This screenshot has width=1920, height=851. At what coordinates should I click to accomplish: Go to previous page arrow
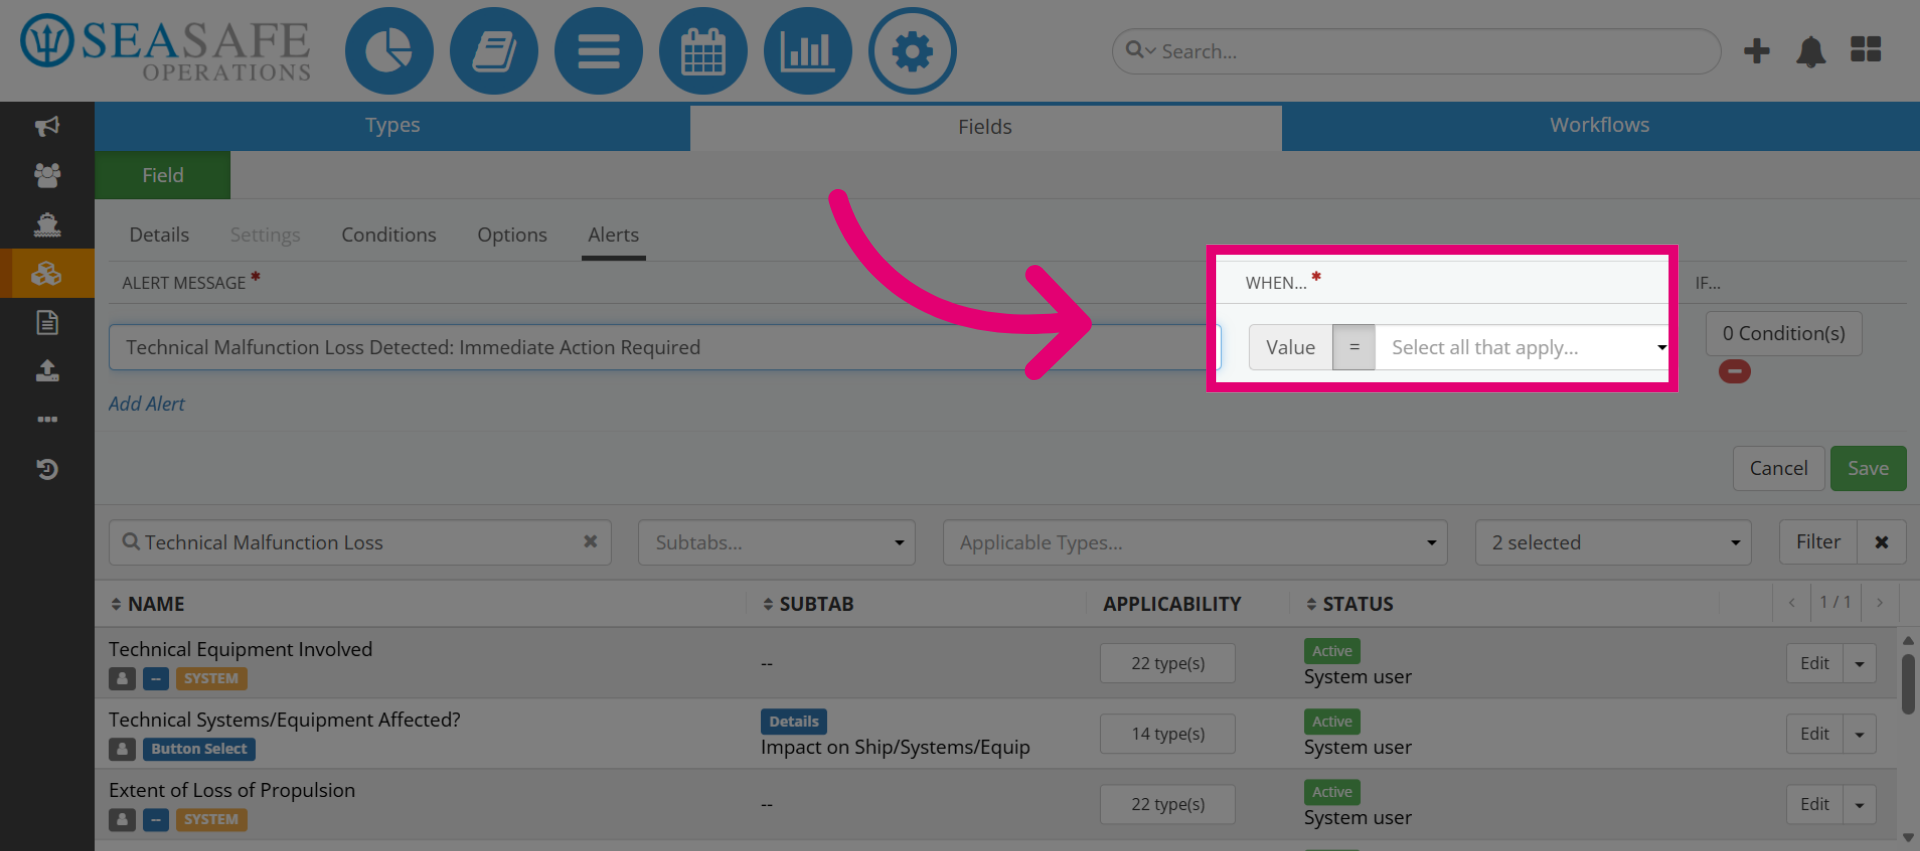pyautogui.click(x=1792, y=602)
